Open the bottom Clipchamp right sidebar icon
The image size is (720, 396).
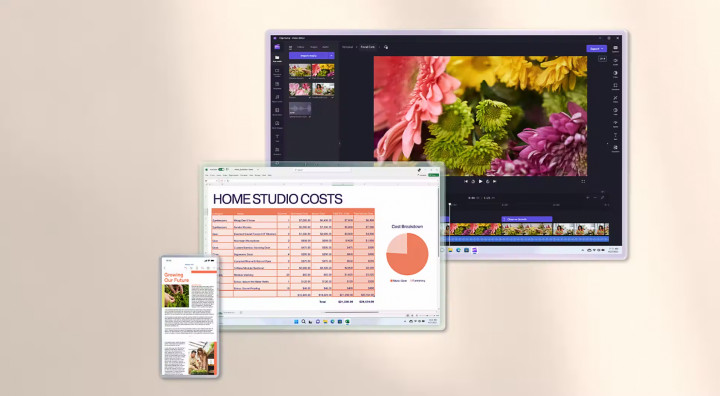[615, 148]
